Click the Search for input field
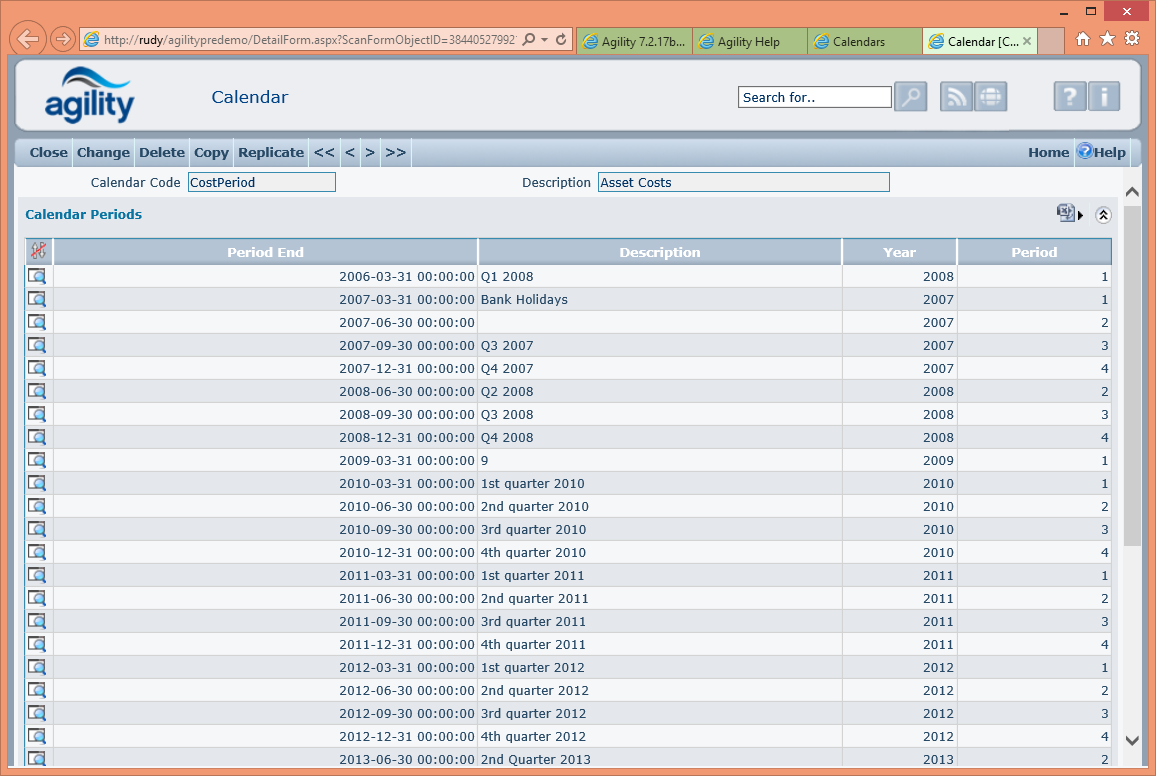The height and width of the screenshot is (776, 1156). (x=814, y=97)
